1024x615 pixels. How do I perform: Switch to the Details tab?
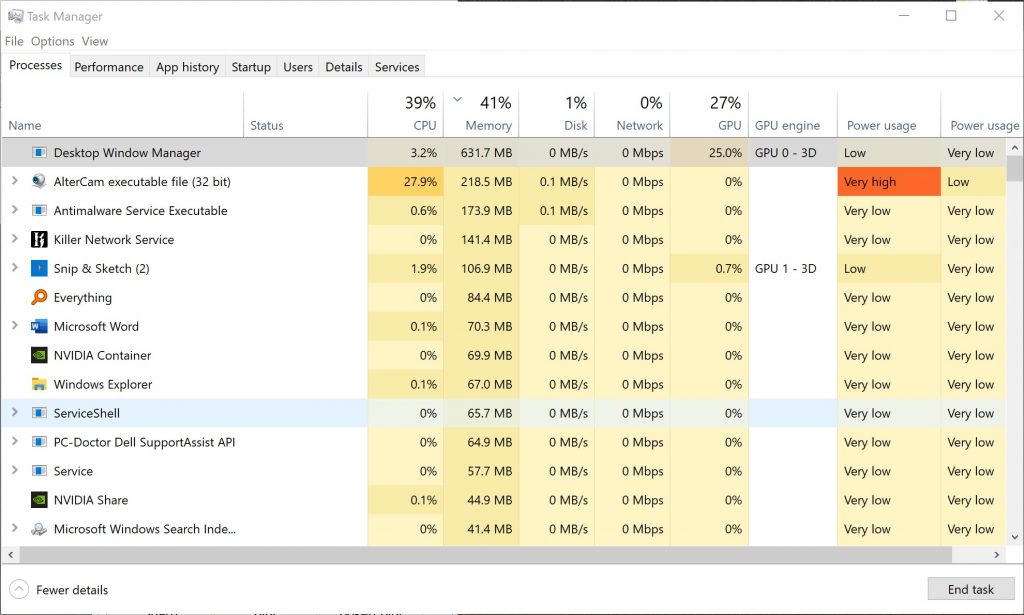coord(344,67)
